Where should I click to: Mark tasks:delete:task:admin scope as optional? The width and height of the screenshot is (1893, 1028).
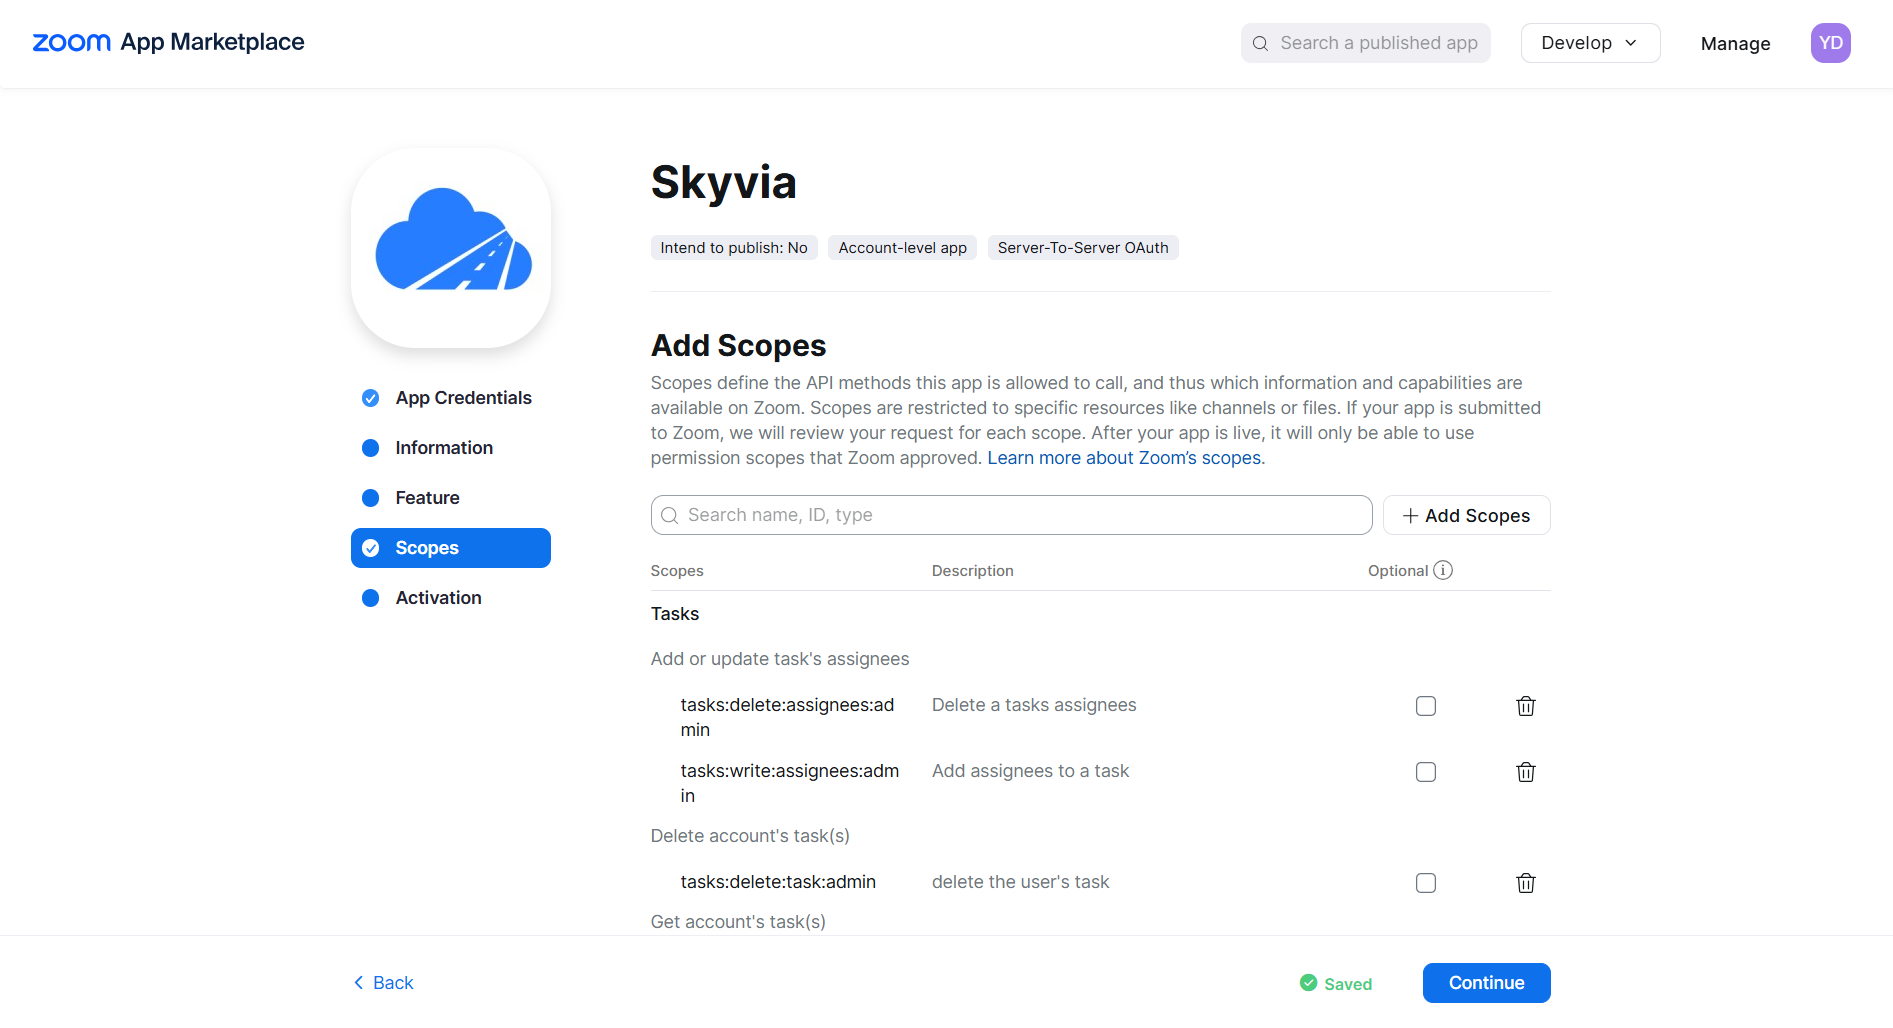tap(1425, 883)
